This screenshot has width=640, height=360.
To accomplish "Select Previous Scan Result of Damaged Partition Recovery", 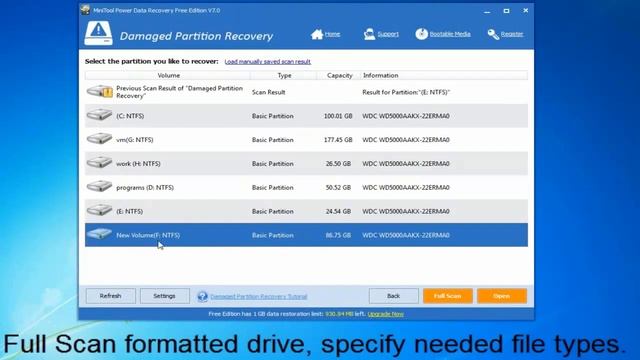I will coord(306,92).
